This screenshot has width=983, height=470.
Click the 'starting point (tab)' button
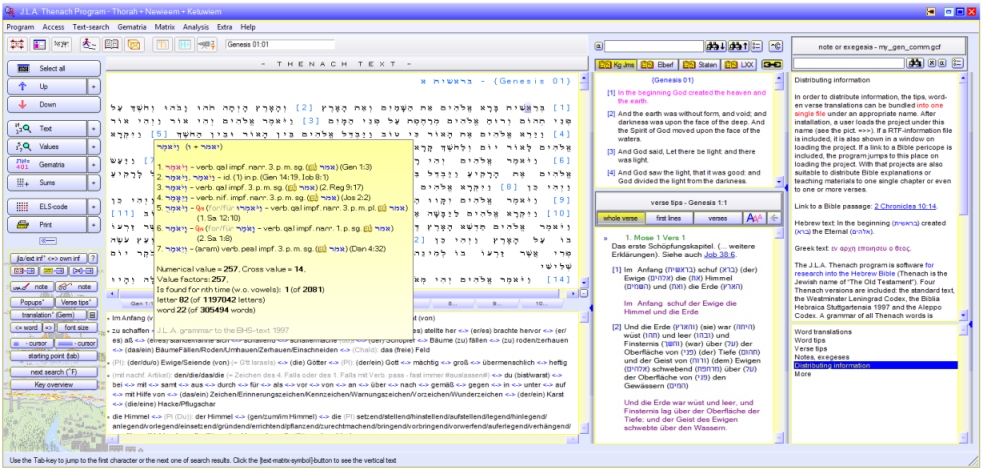54,356
